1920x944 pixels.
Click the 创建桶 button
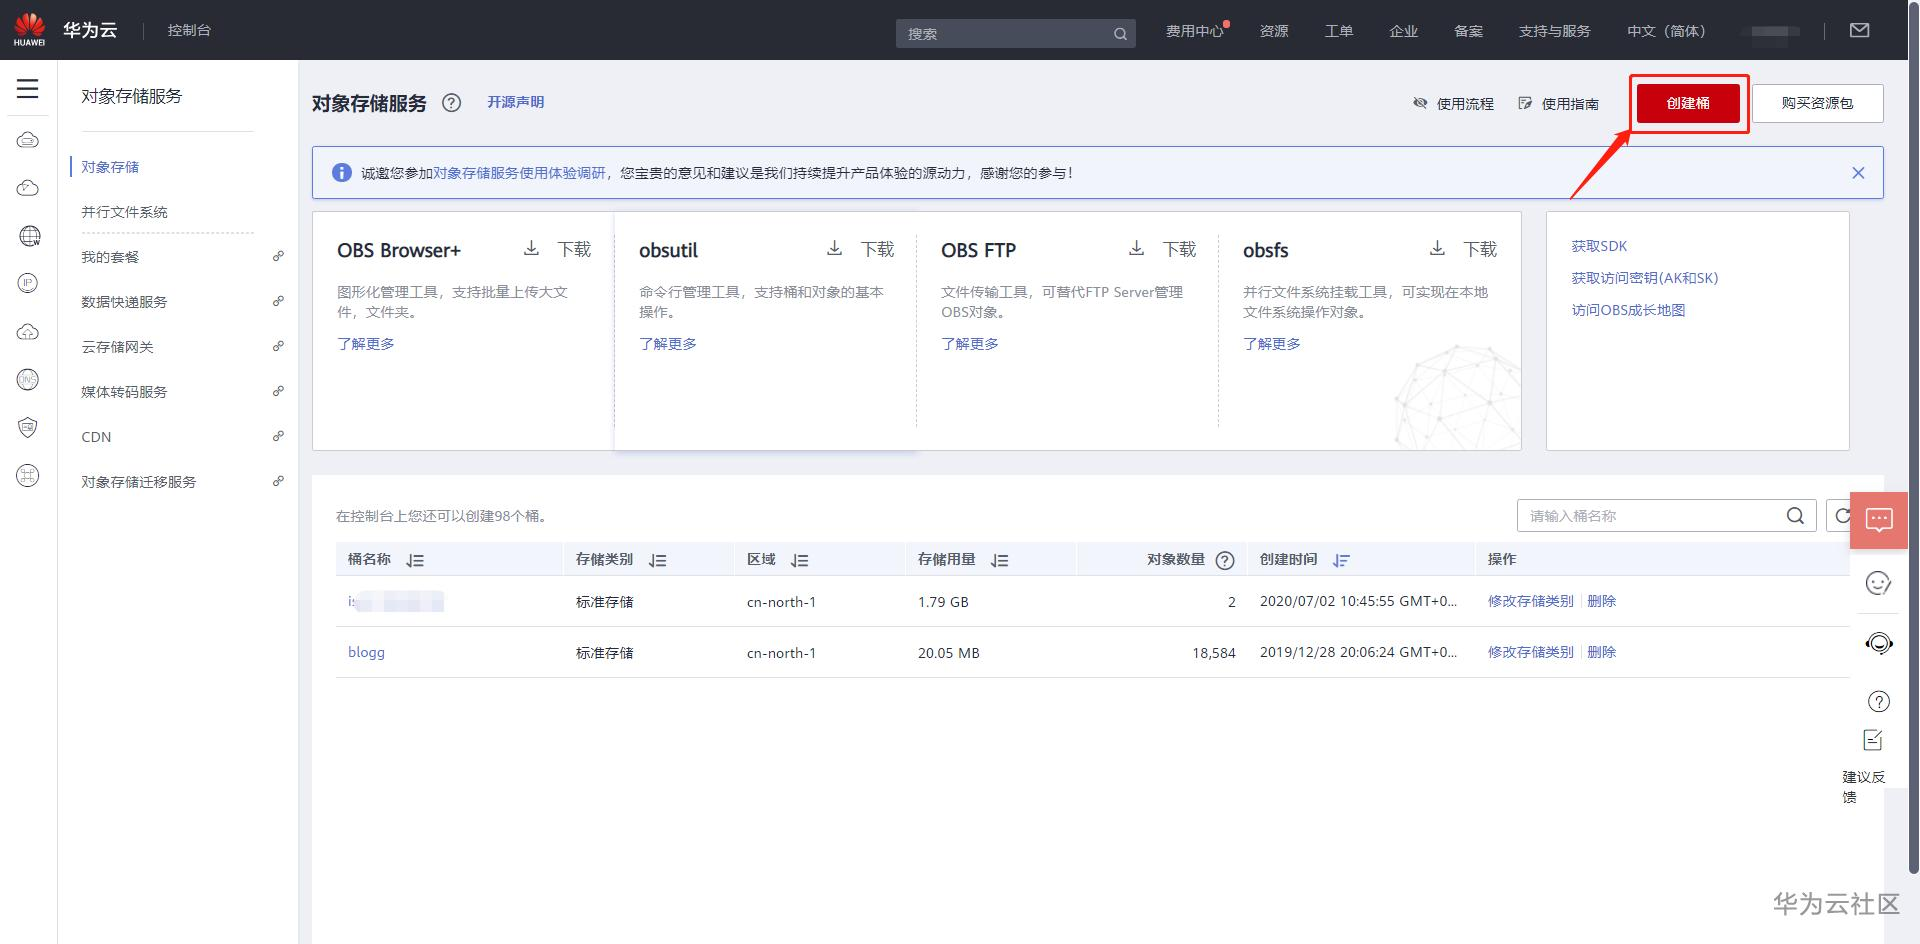[x=1688, y=103]
